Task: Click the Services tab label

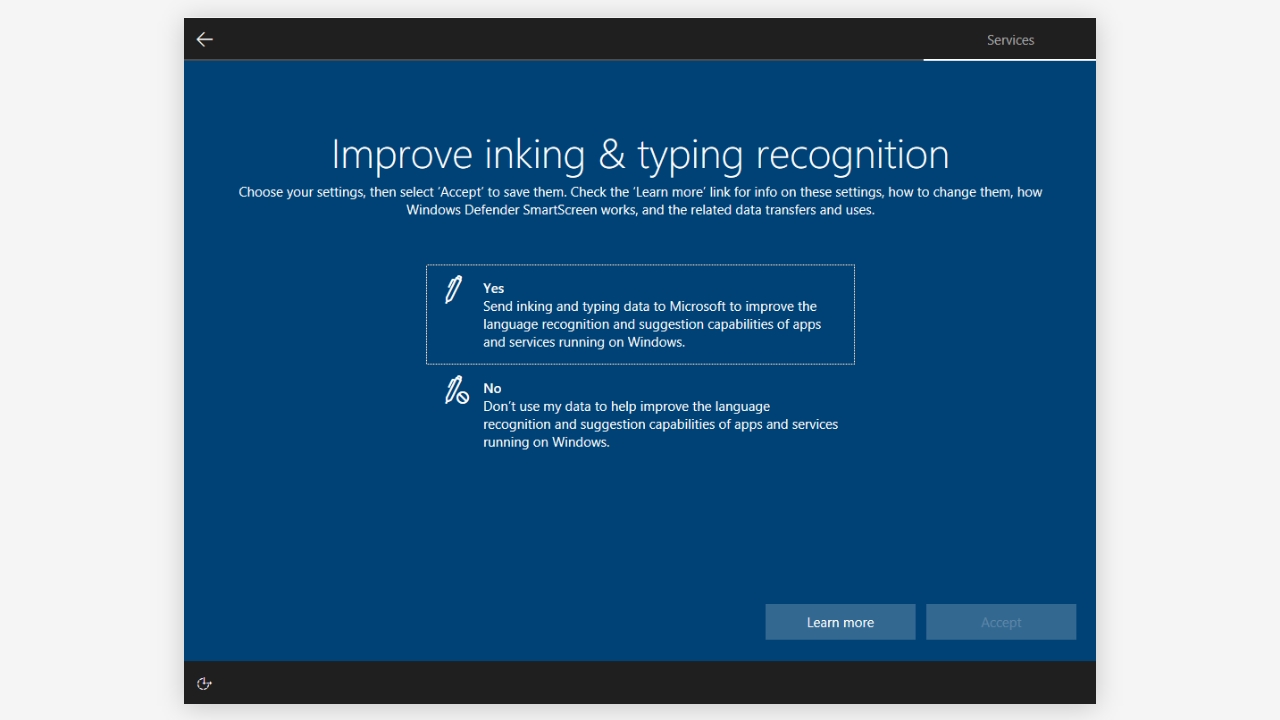Action: click(x=1010, y=40)
